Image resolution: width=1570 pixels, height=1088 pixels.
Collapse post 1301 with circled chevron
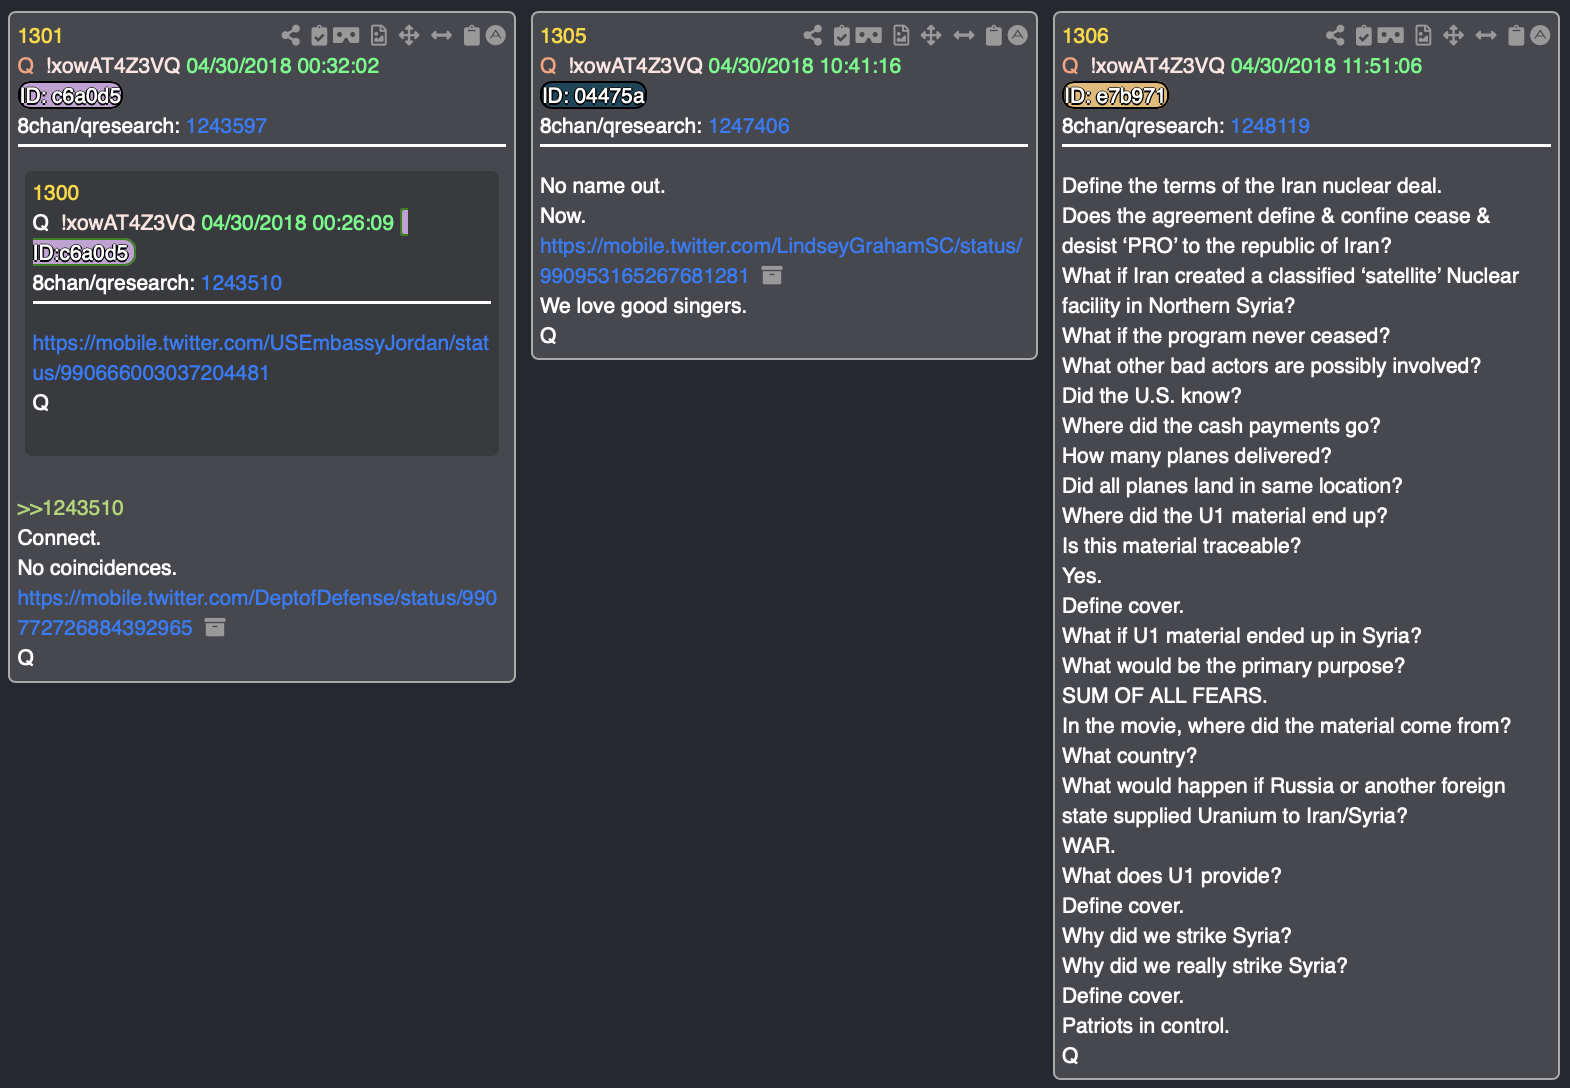tap(496, 35)
